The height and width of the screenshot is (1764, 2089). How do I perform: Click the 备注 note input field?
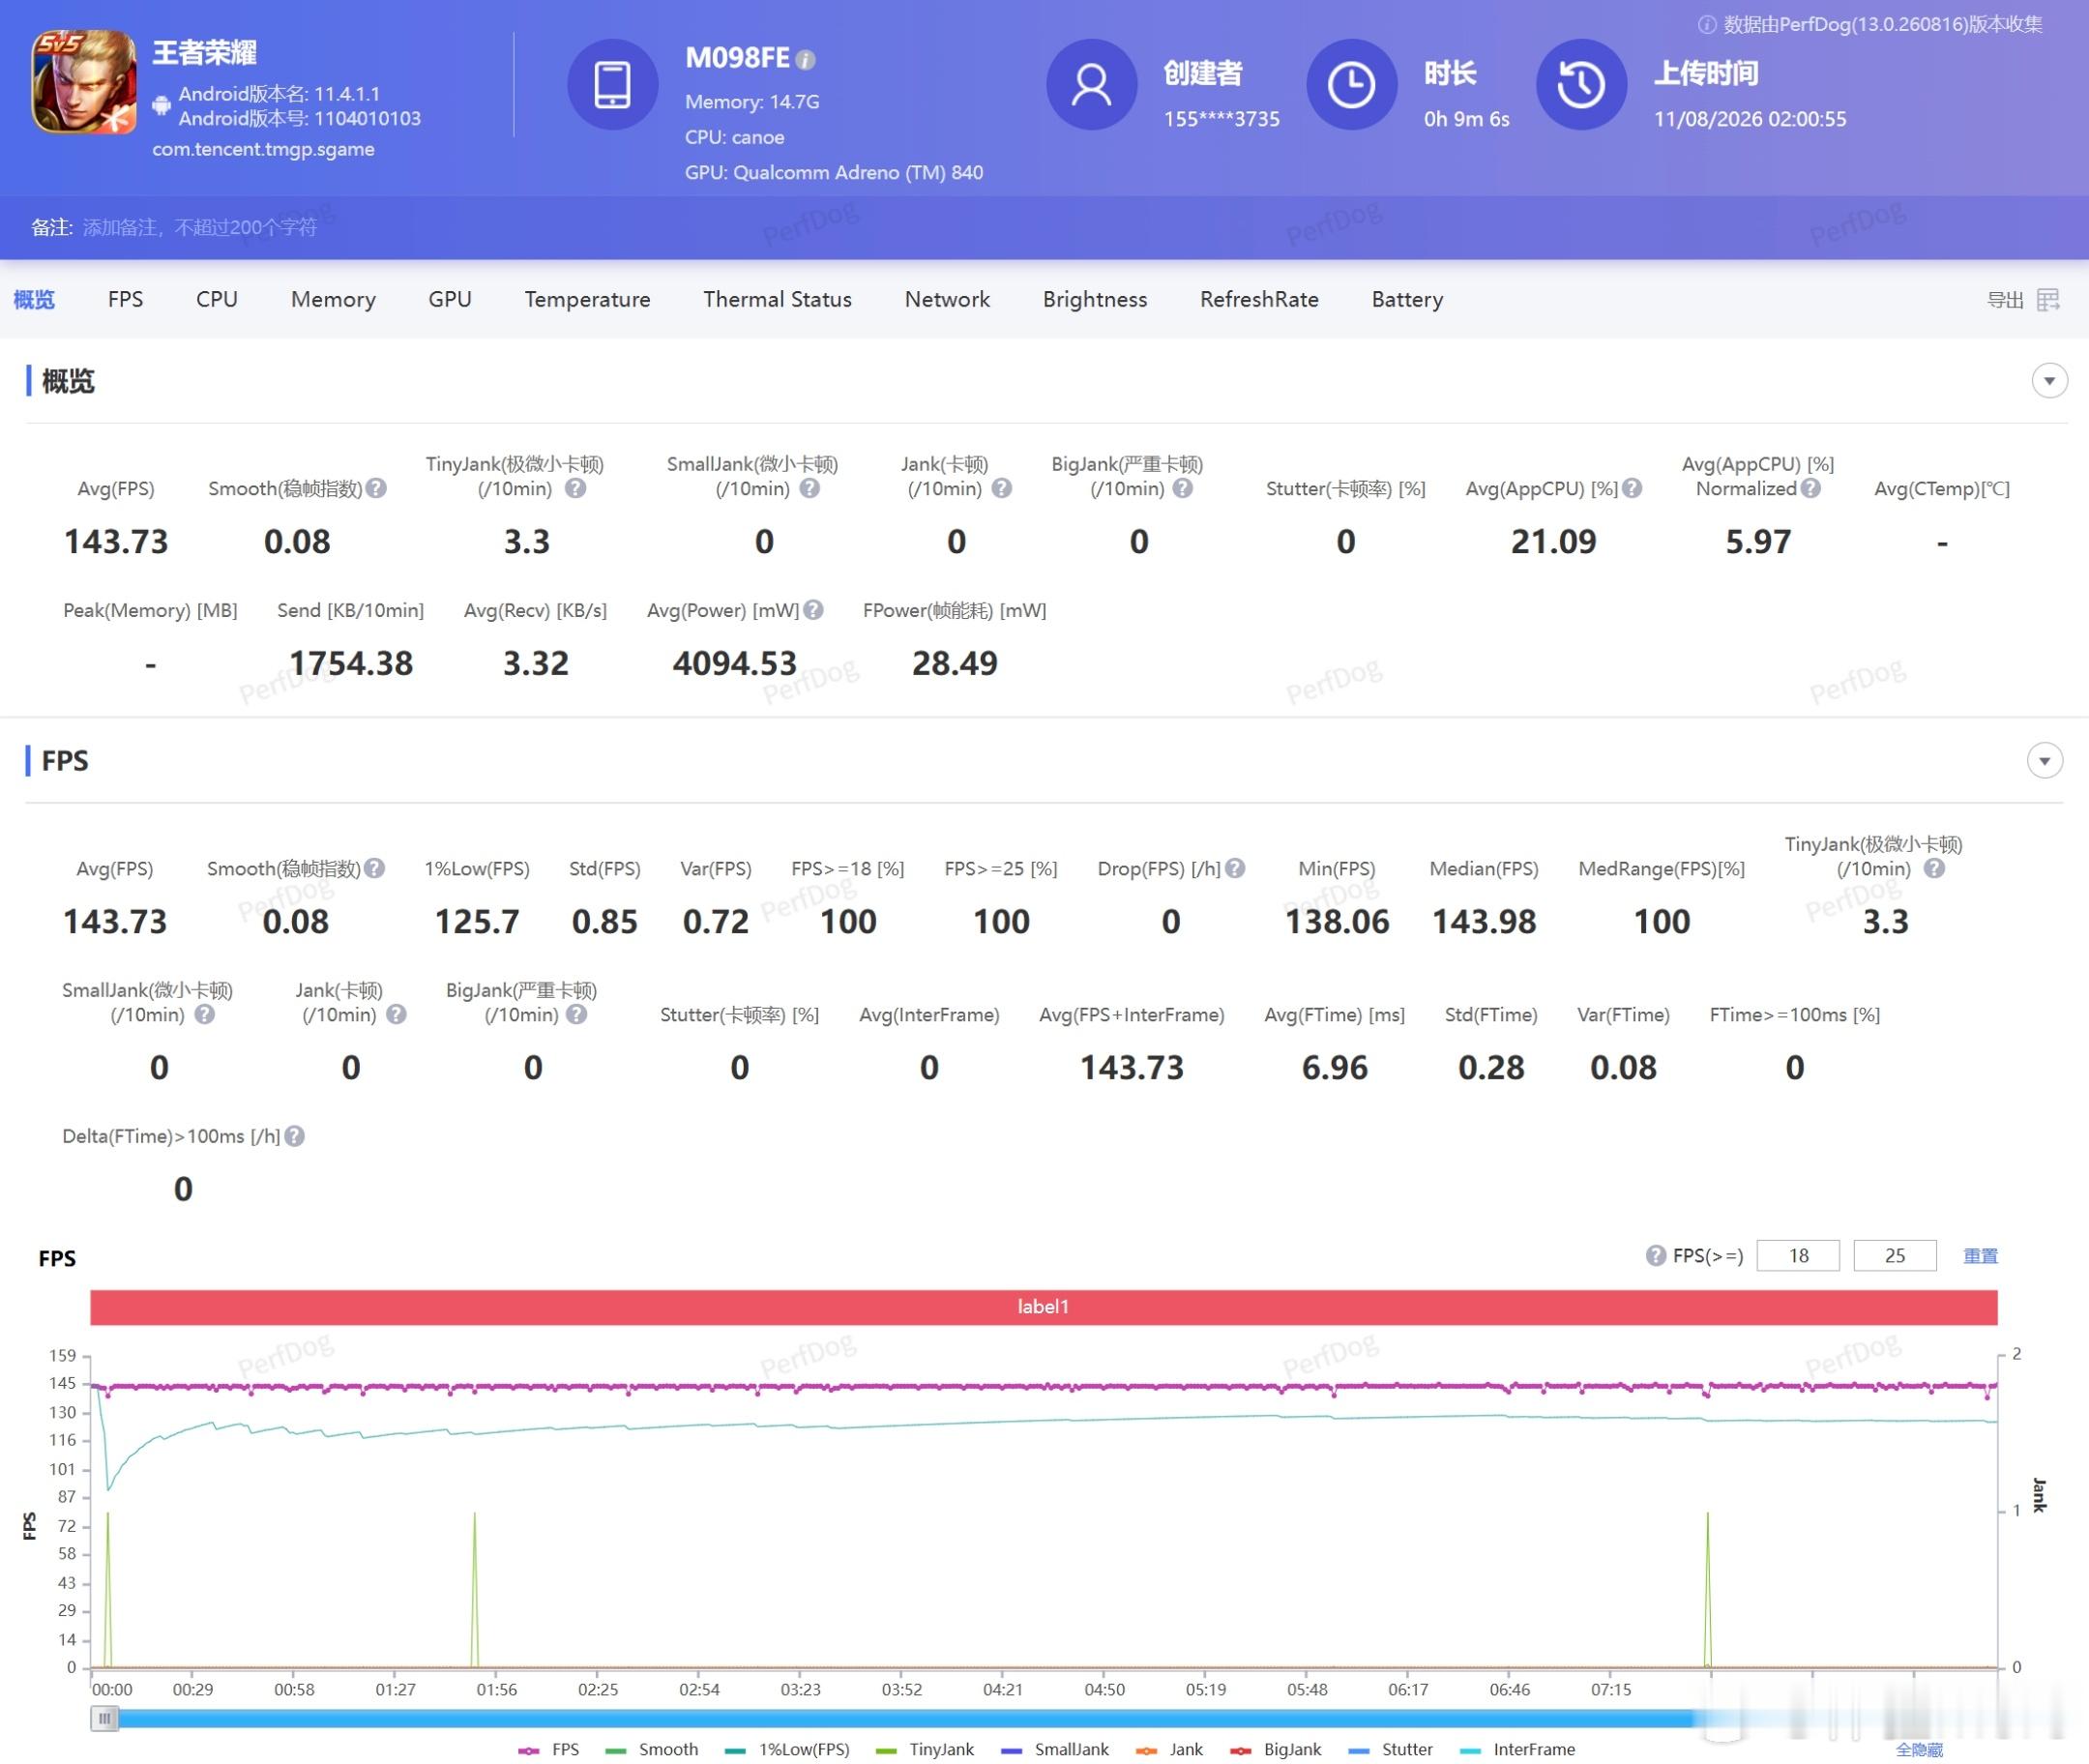pos(200,228)
